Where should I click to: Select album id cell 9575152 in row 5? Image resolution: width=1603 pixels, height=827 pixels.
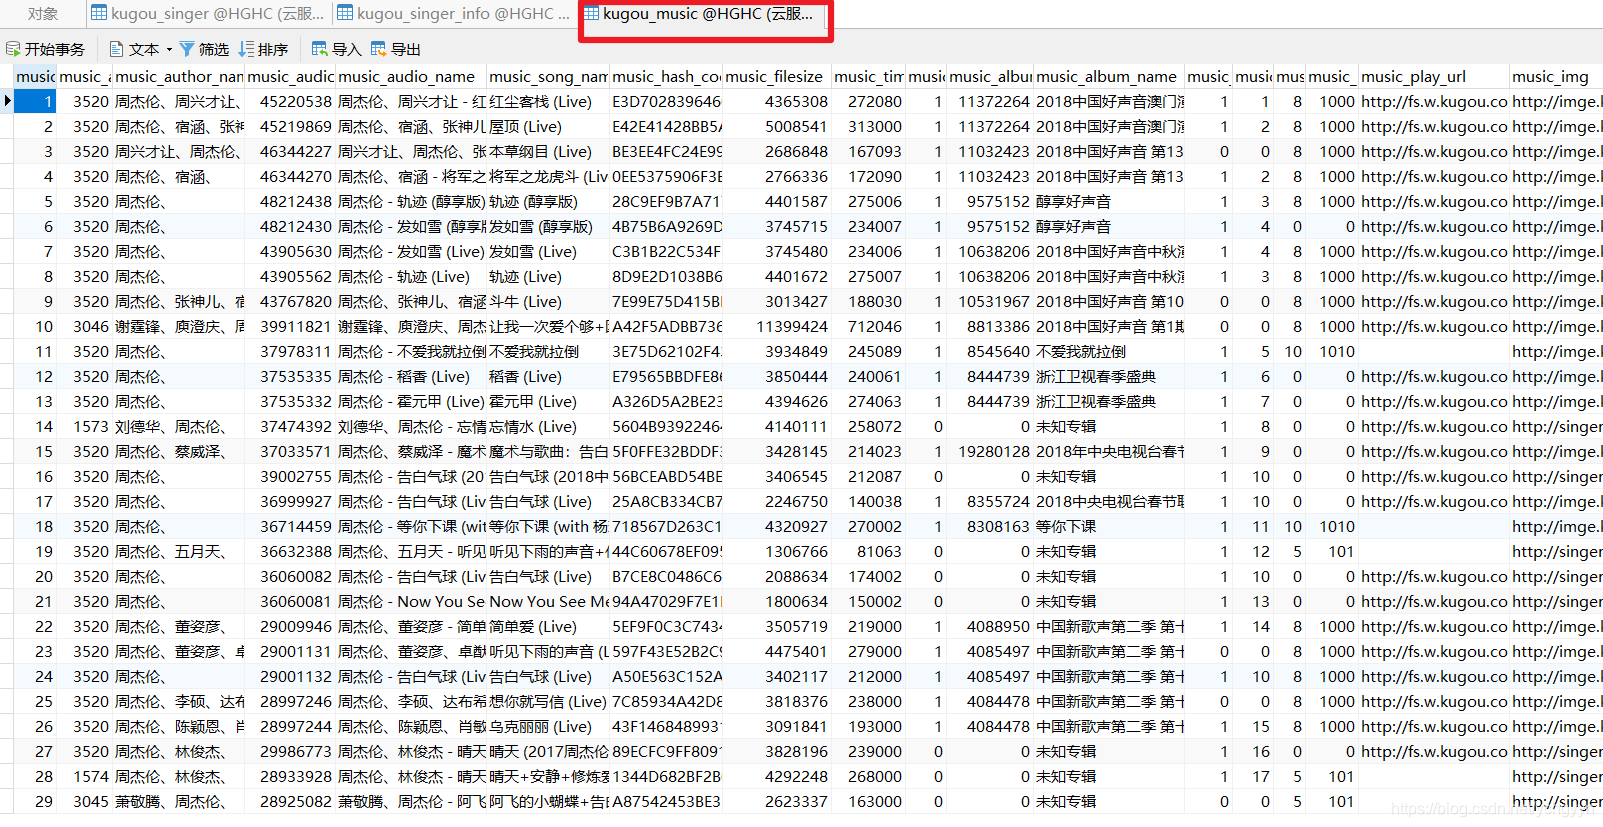pyautogui.click(x=990, y=201)
